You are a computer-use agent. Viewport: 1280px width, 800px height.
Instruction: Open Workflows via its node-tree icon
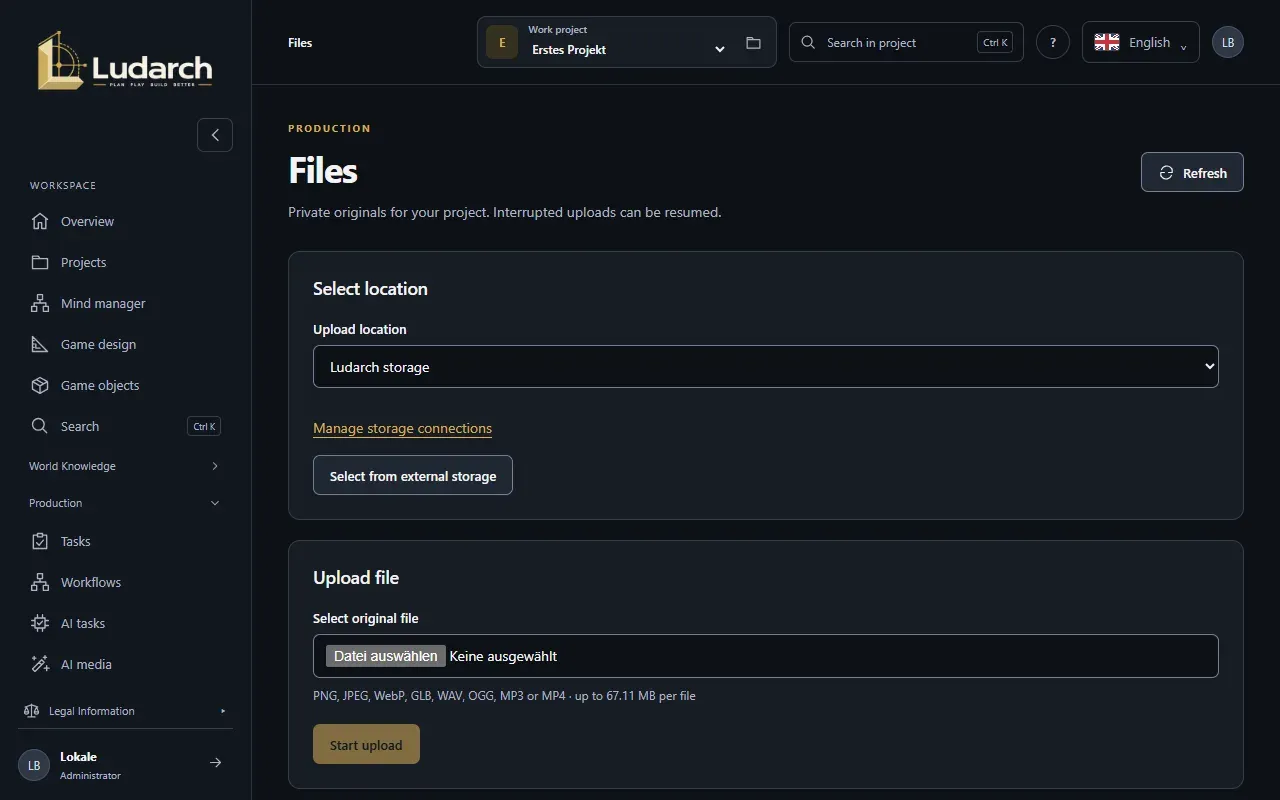[x=40, y=582]
